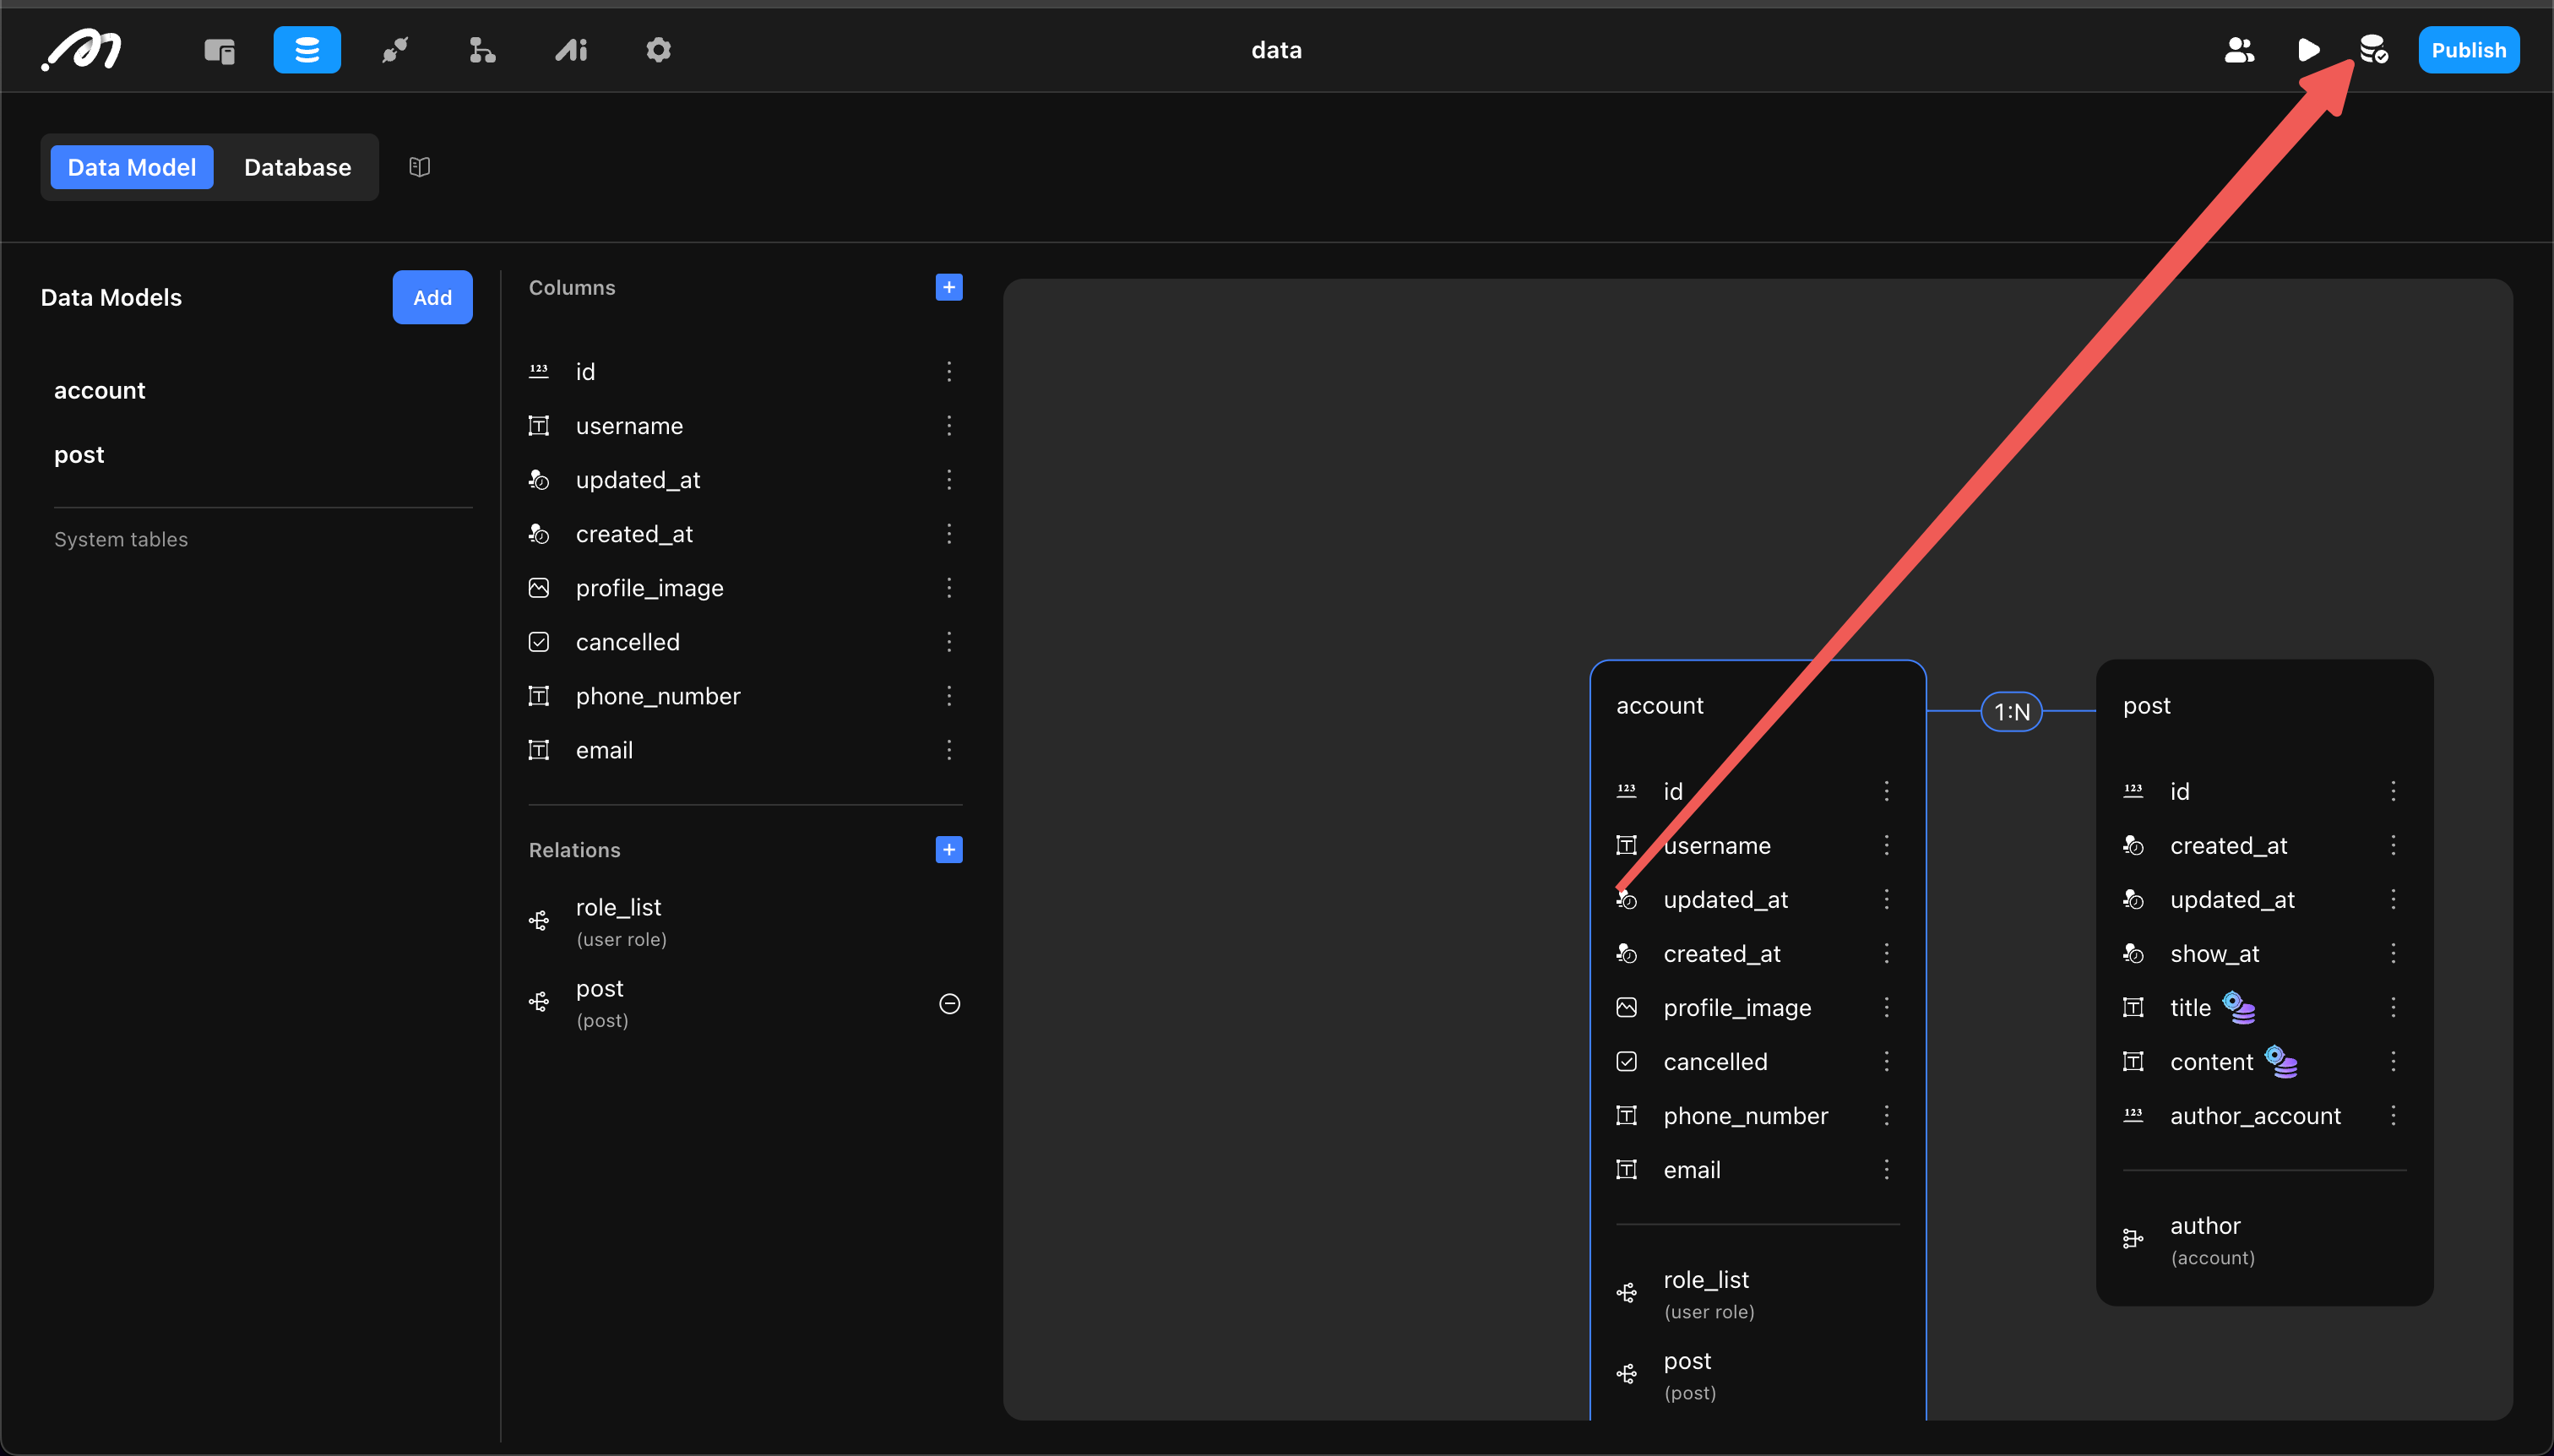Screen dimensions: 2554x1456
Task: Open options menu for username column
Action: point(949,426)
